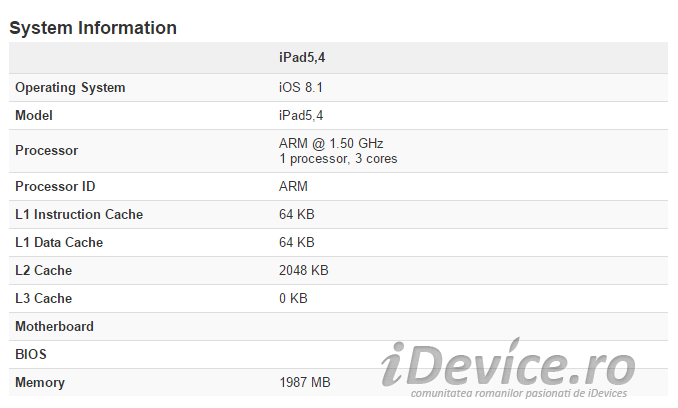Click the L3 Cache label
This screenshot has width=678, height=408.
coord(44,298)
